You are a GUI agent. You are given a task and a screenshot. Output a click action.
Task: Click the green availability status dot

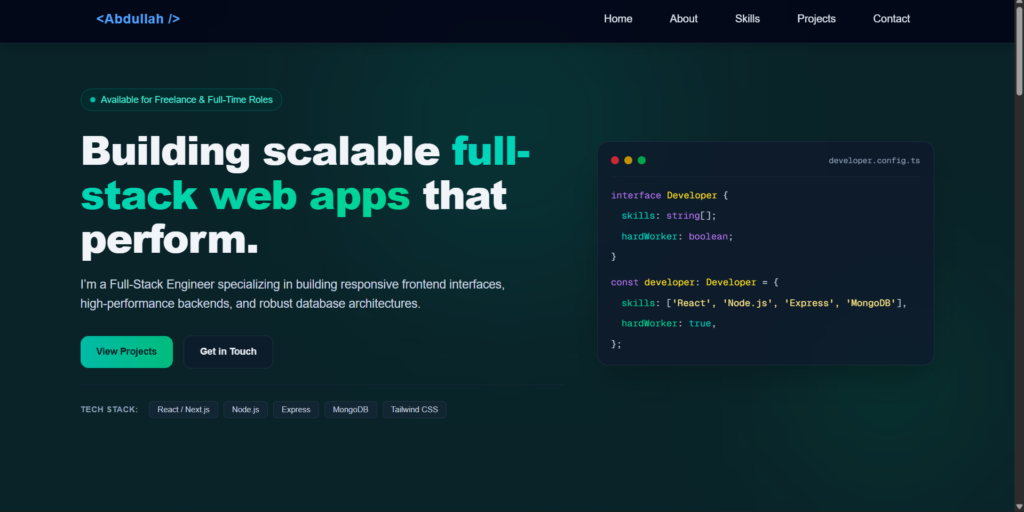(x=93, y=100)
